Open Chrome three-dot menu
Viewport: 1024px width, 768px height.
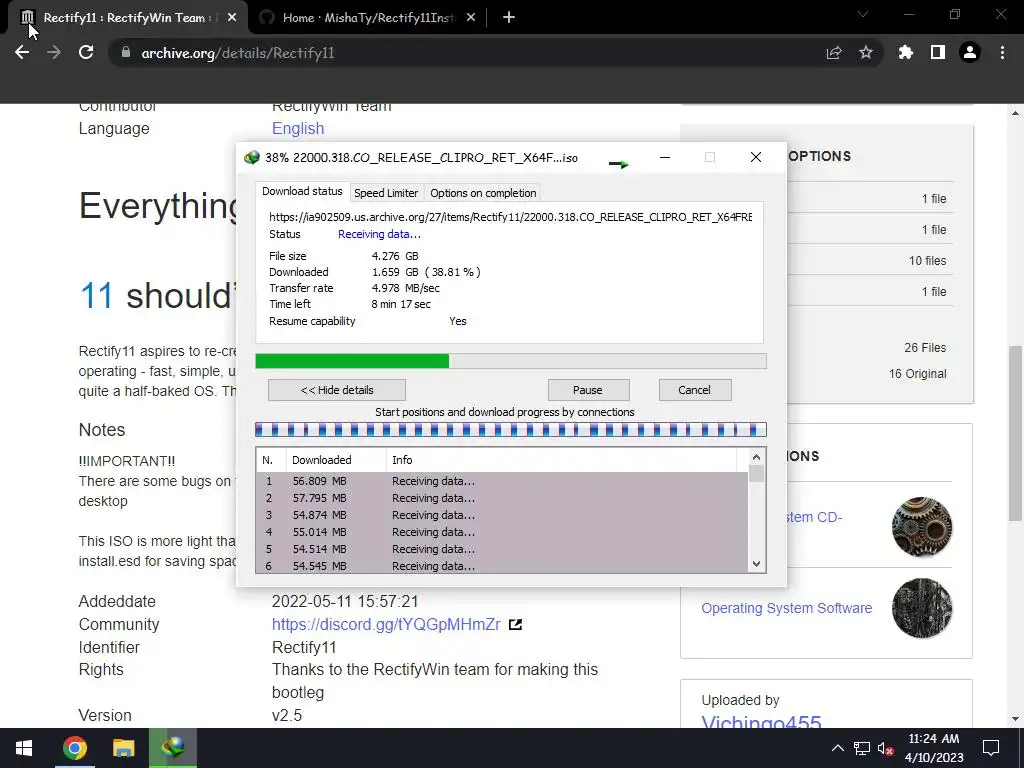1002,53
